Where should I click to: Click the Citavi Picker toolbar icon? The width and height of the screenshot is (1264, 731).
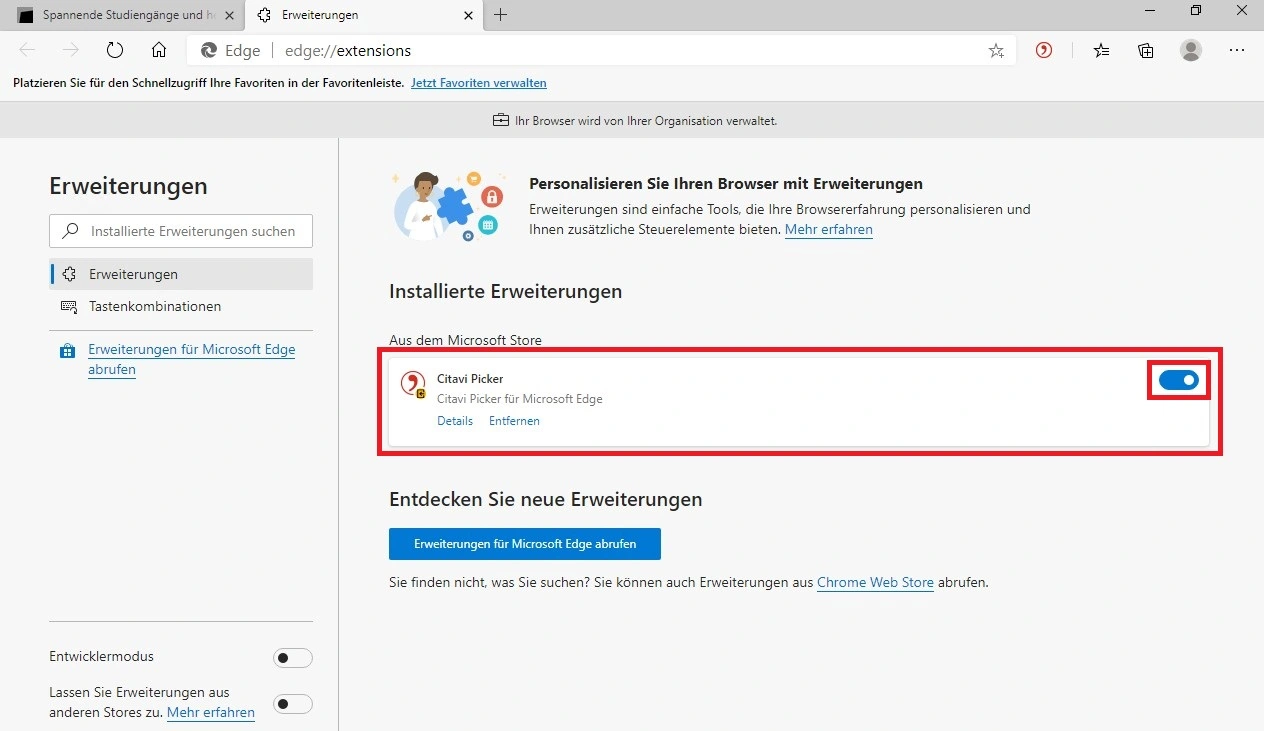click(x=1044, y=50)
